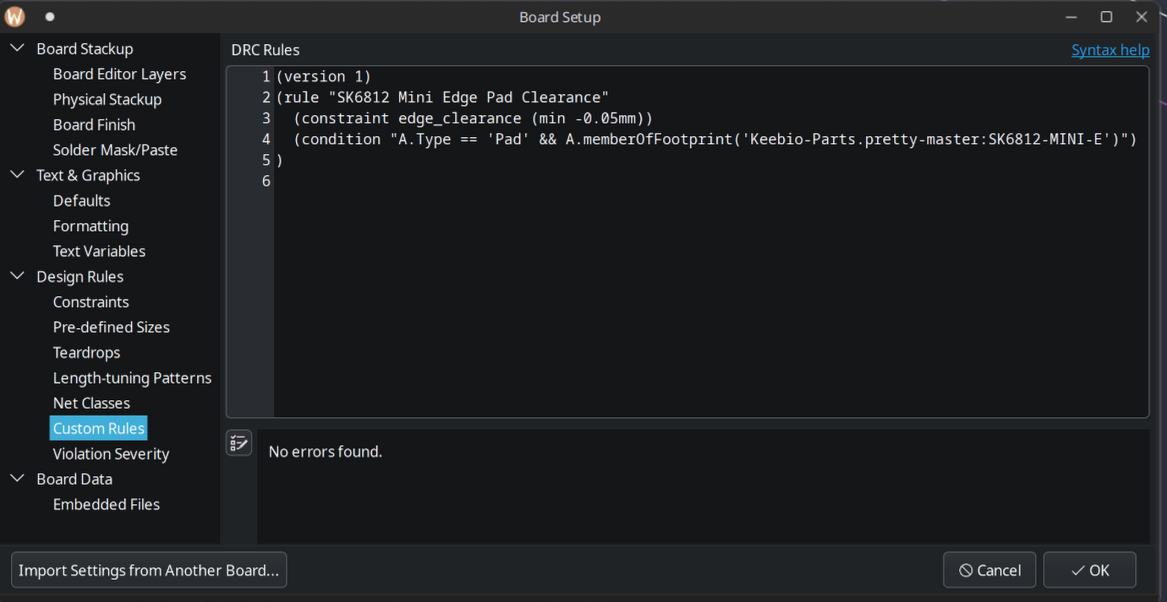Go to Violation Severity settings

(x=111, y=454)
